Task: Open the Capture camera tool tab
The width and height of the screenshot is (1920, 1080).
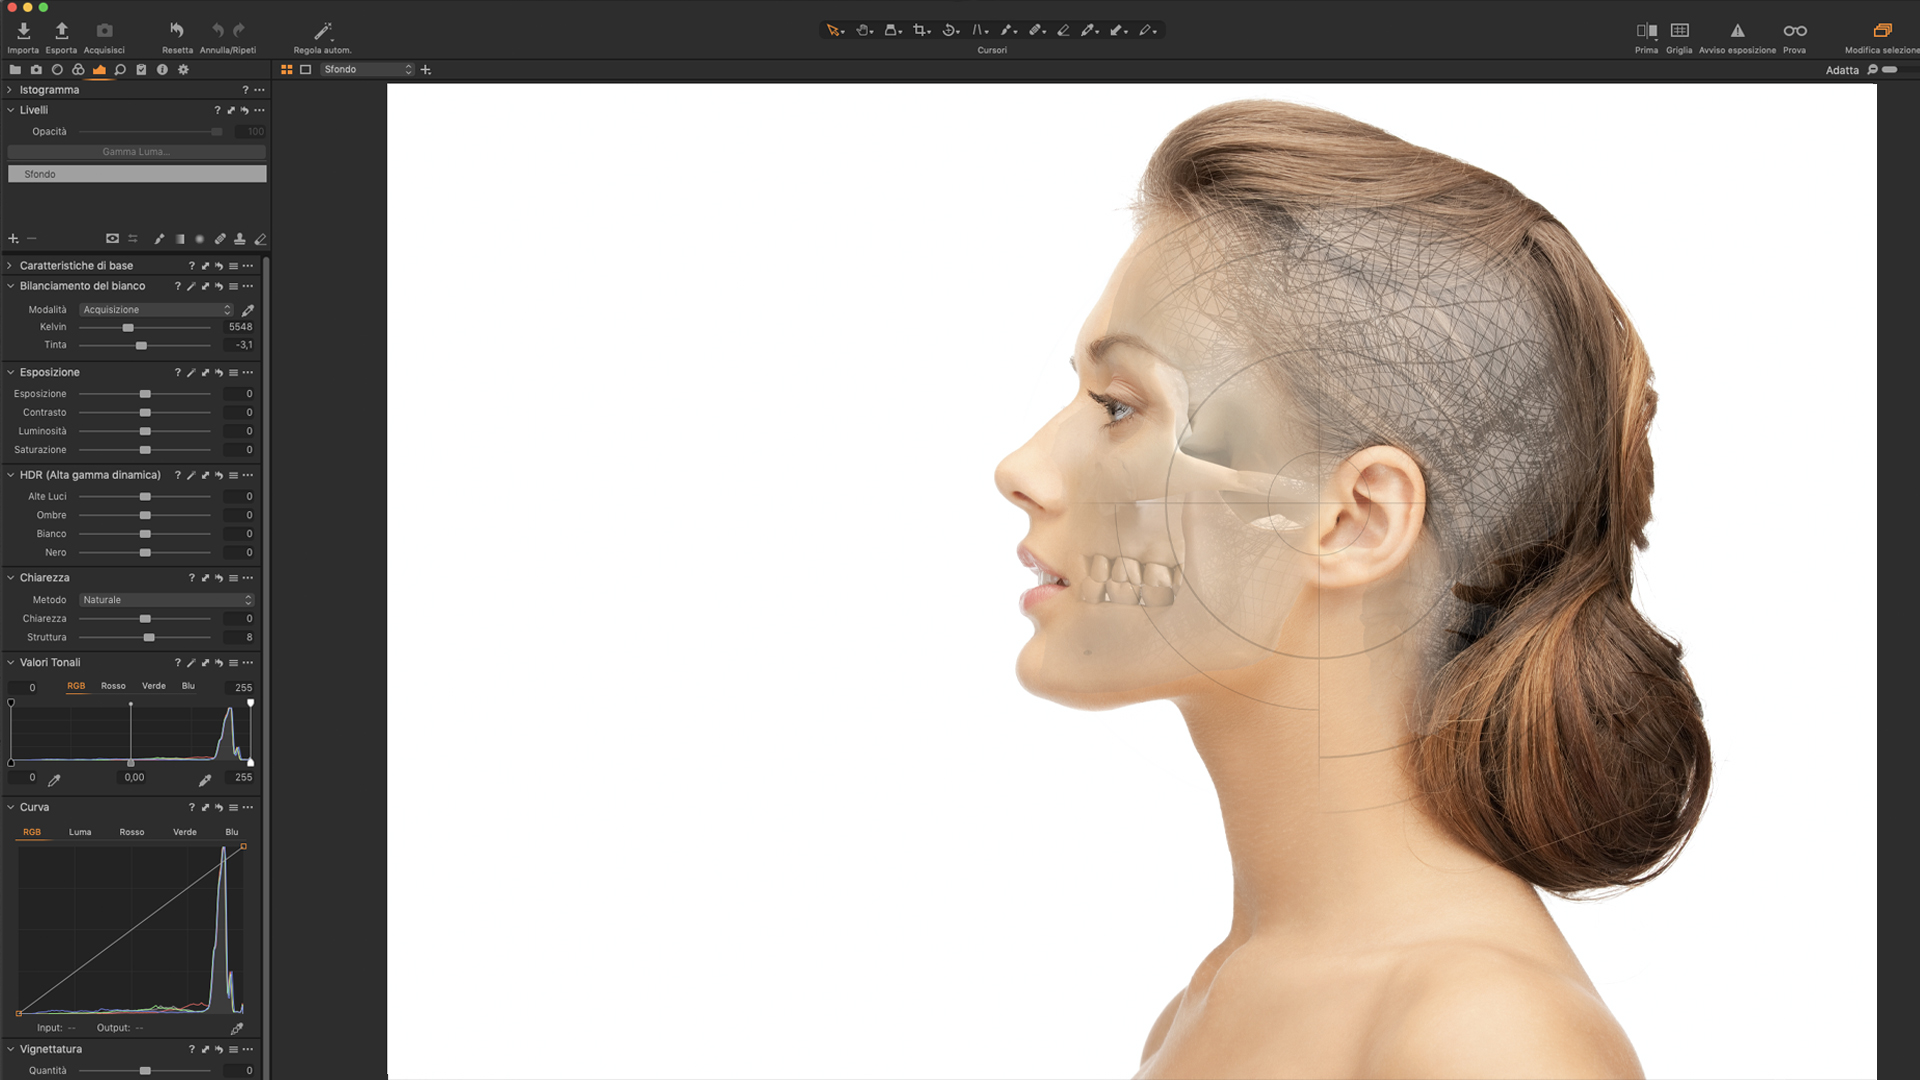Action: (x=36, y=70)
